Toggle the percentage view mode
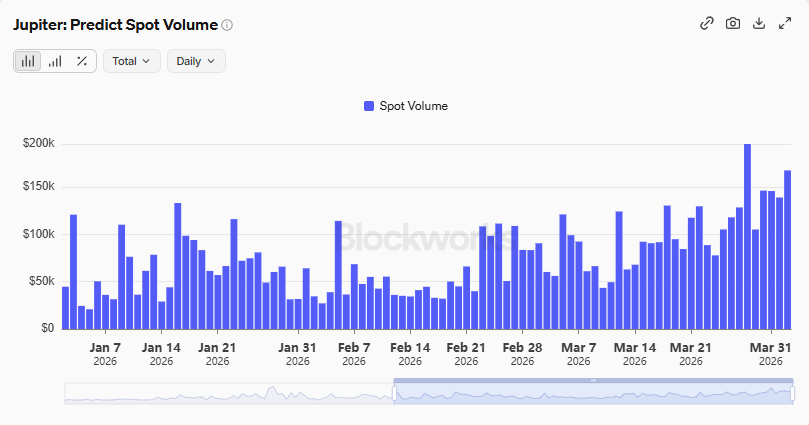 click(x=82, y=61)
